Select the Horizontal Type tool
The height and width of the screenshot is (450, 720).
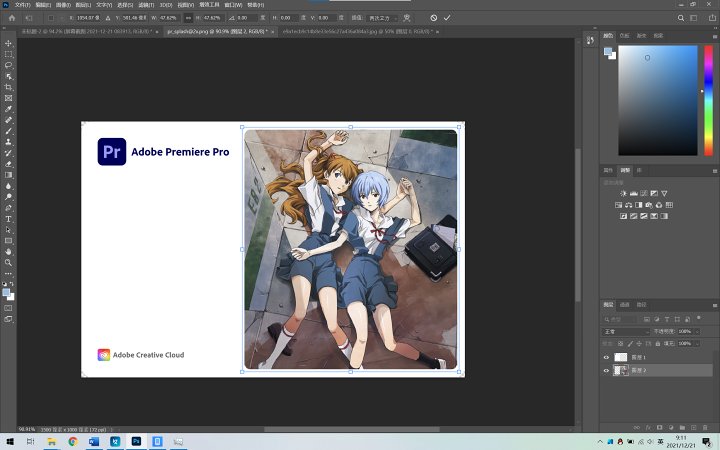[x=8, y=219]
